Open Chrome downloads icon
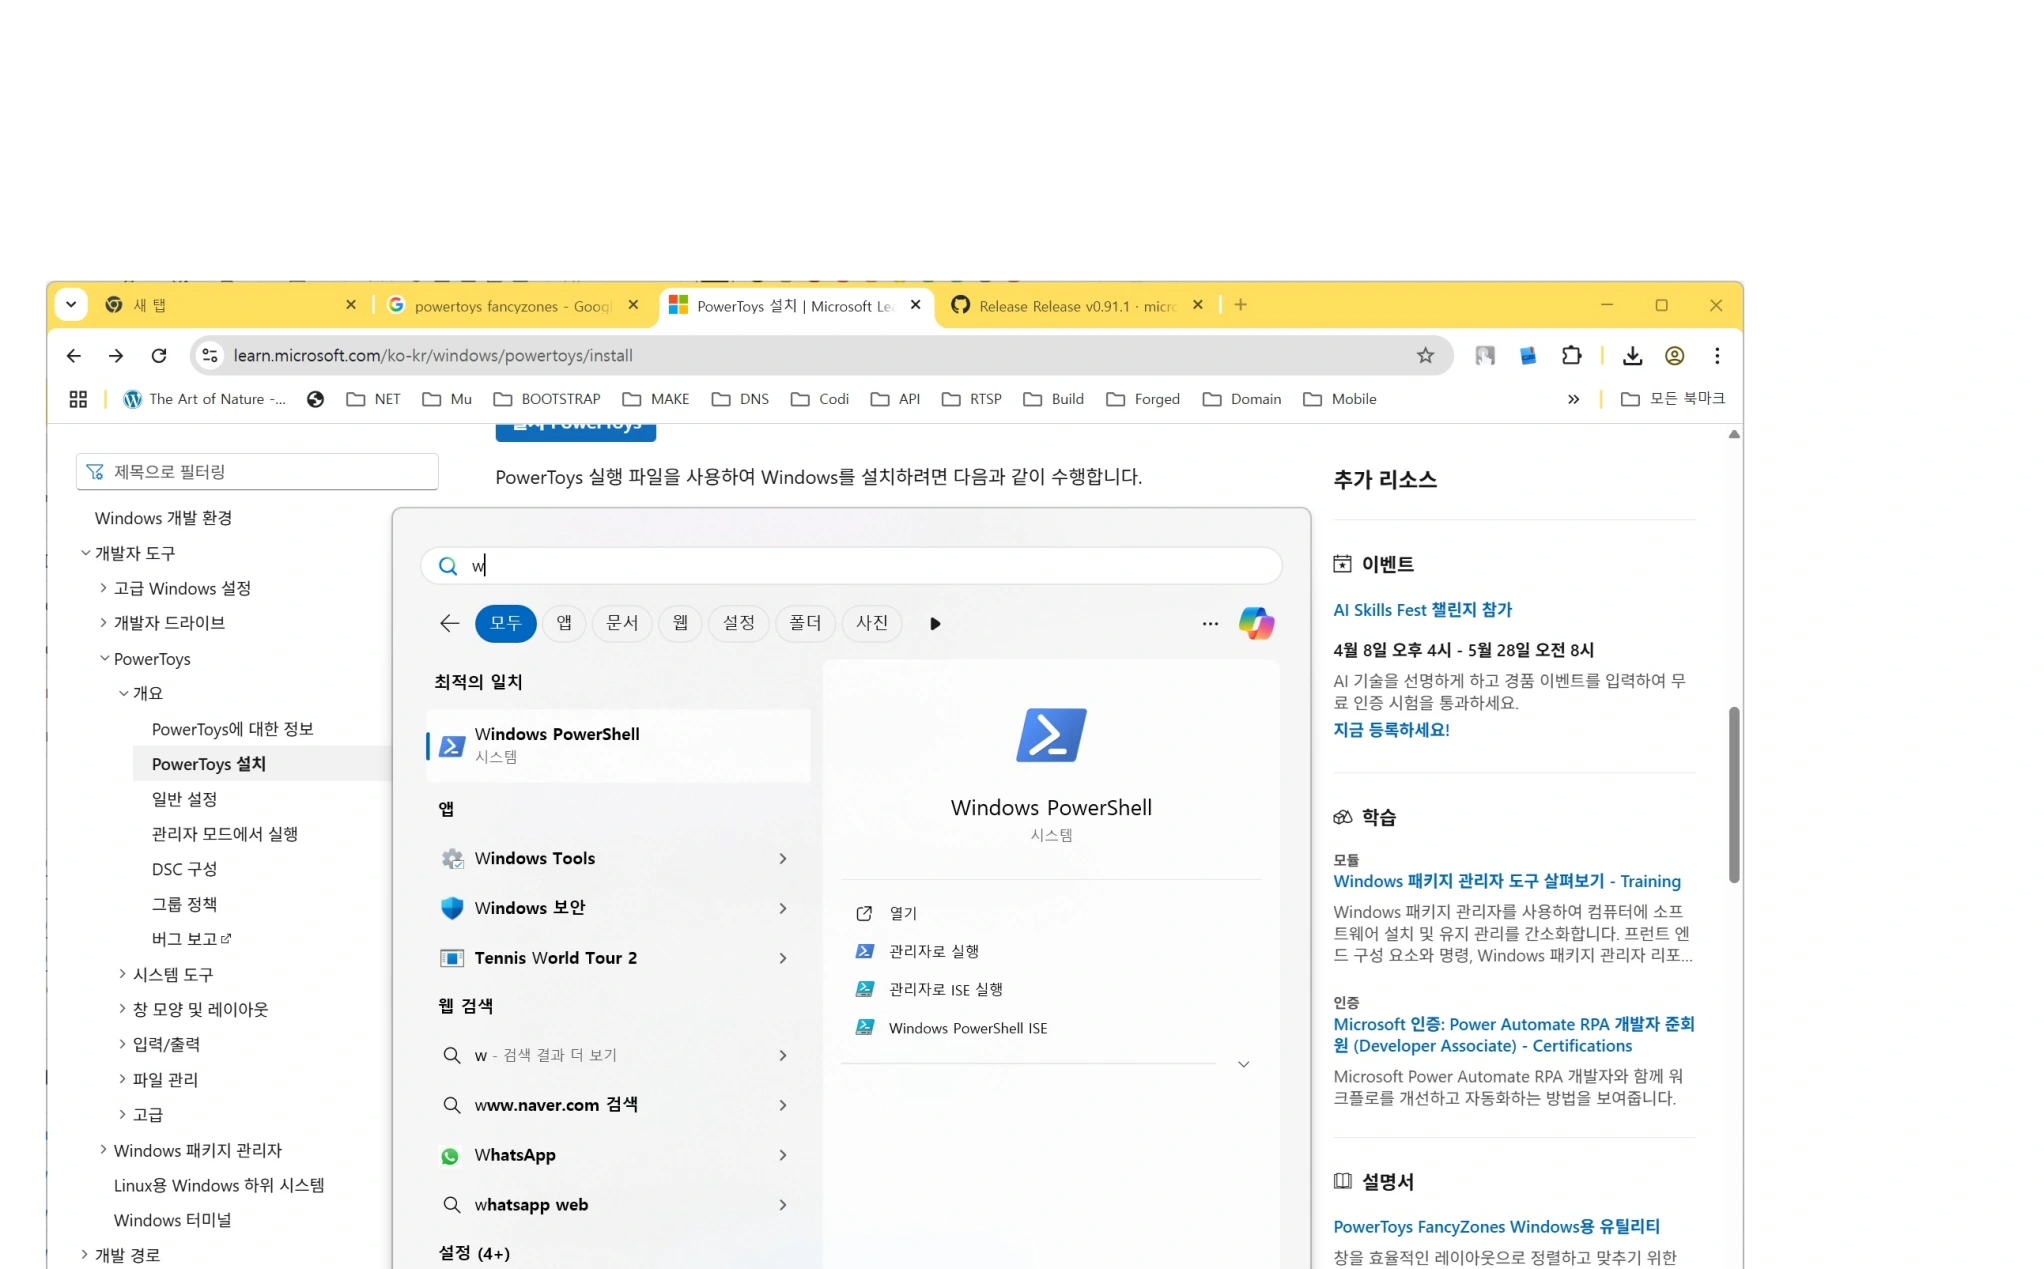Viewport: 2044px width, 1269px height. (1633, 355)
